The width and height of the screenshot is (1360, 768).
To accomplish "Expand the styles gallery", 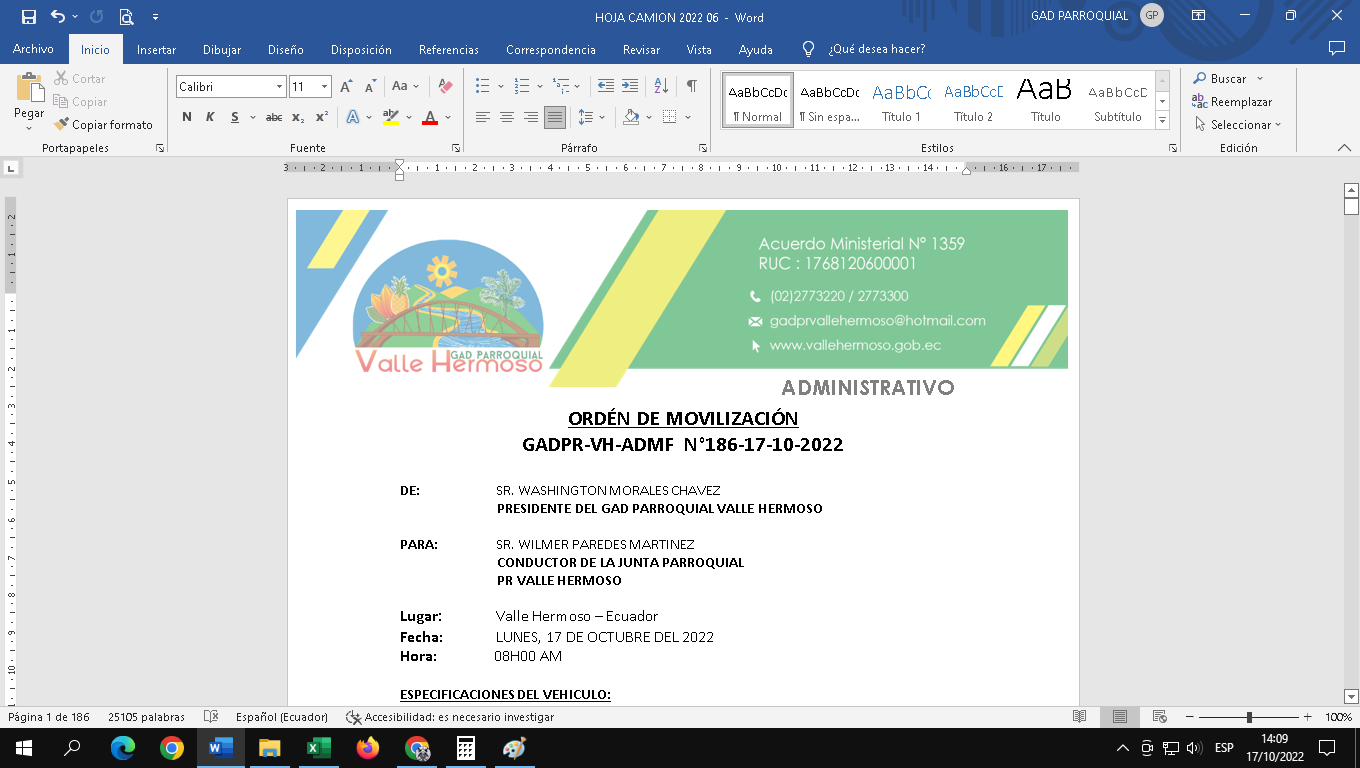I will click(1162, 121).
